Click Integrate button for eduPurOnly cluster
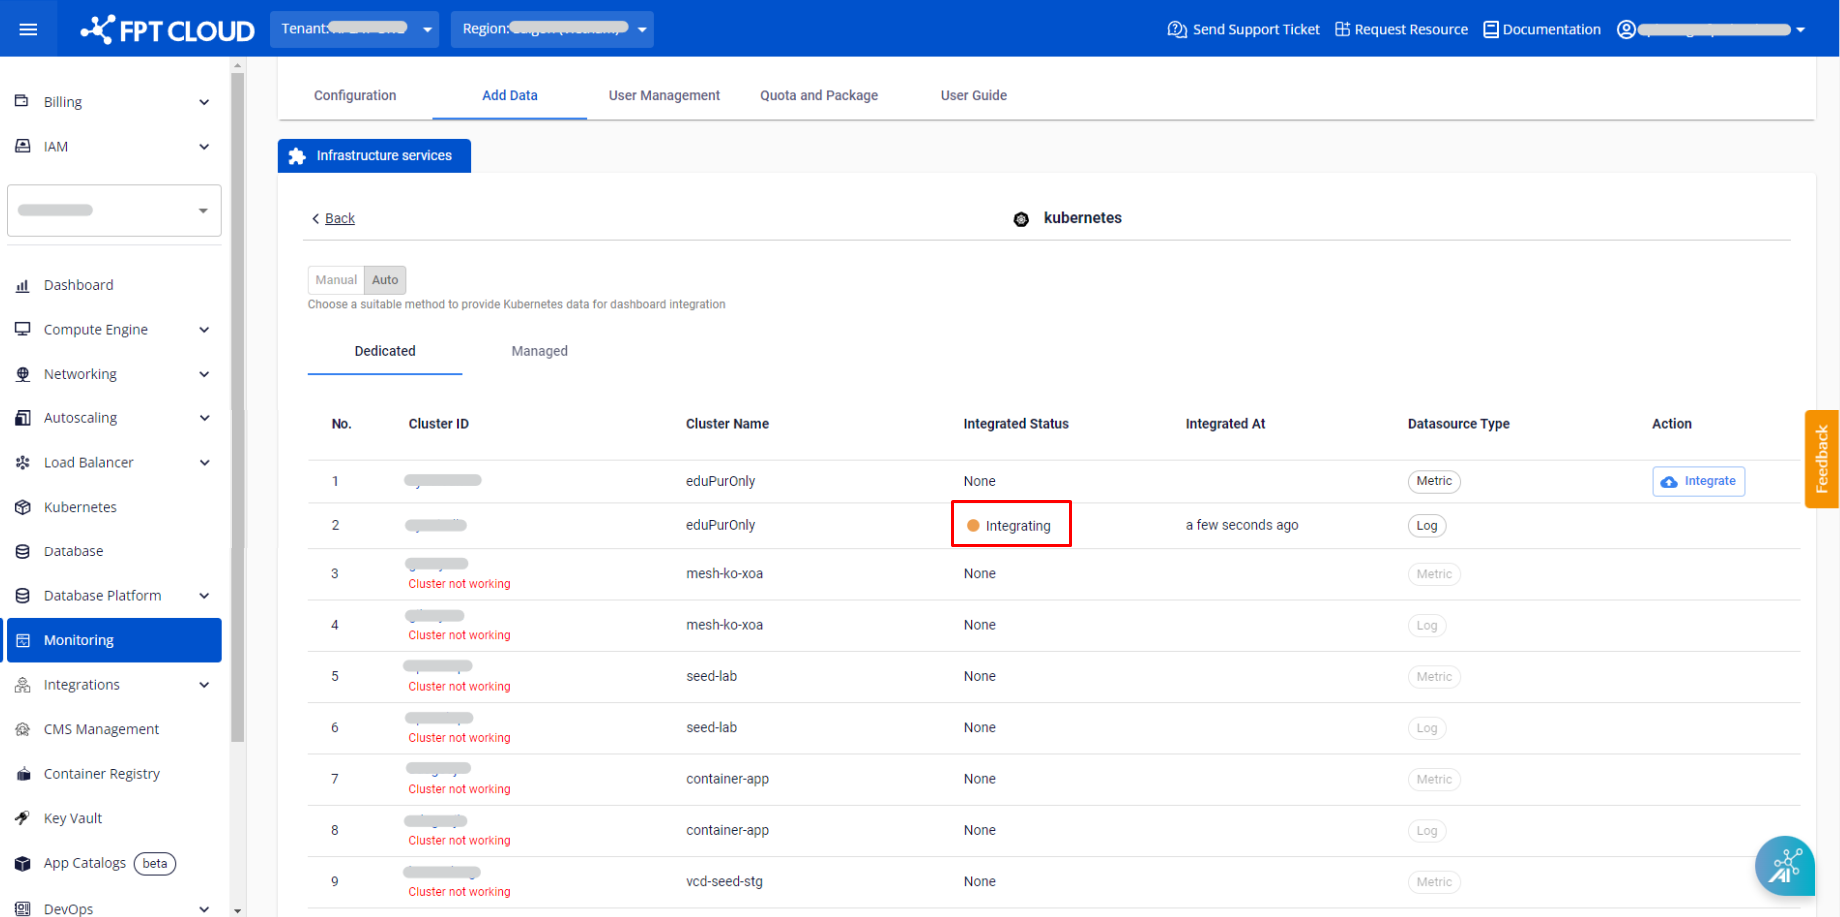 point(1698,481)
